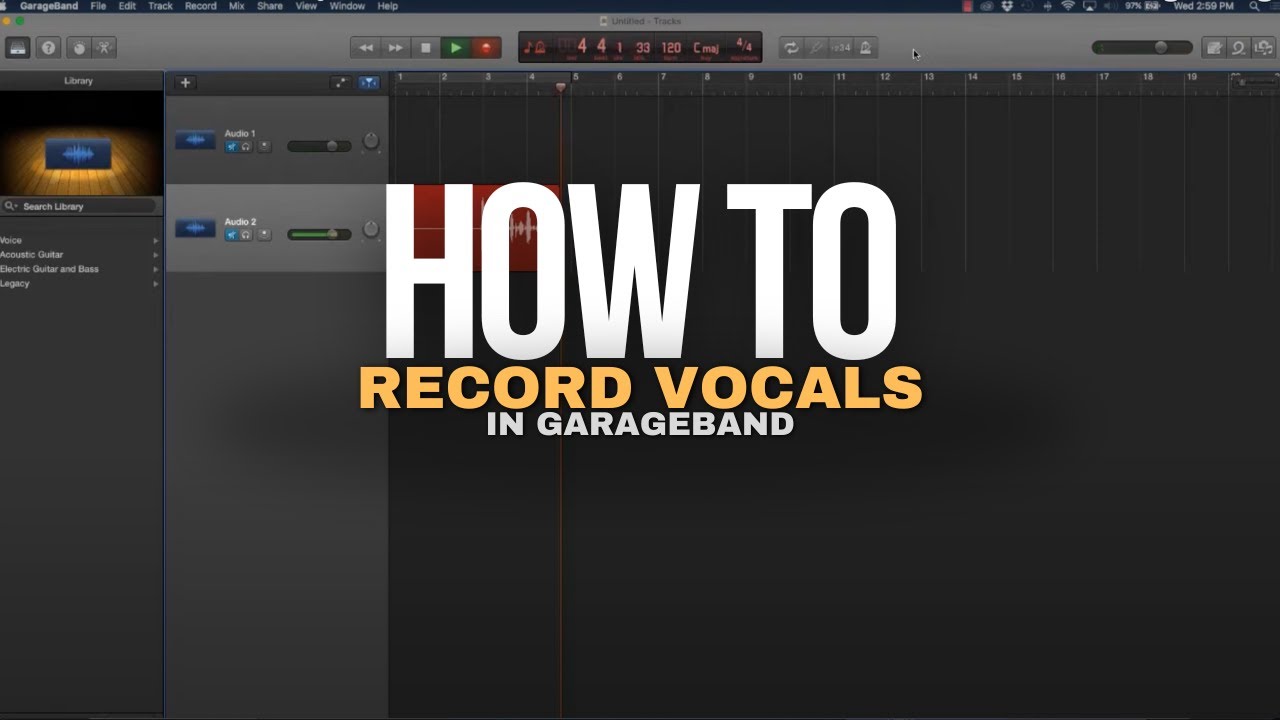
Task: Open the File menu
Action: tap(98, 6)
